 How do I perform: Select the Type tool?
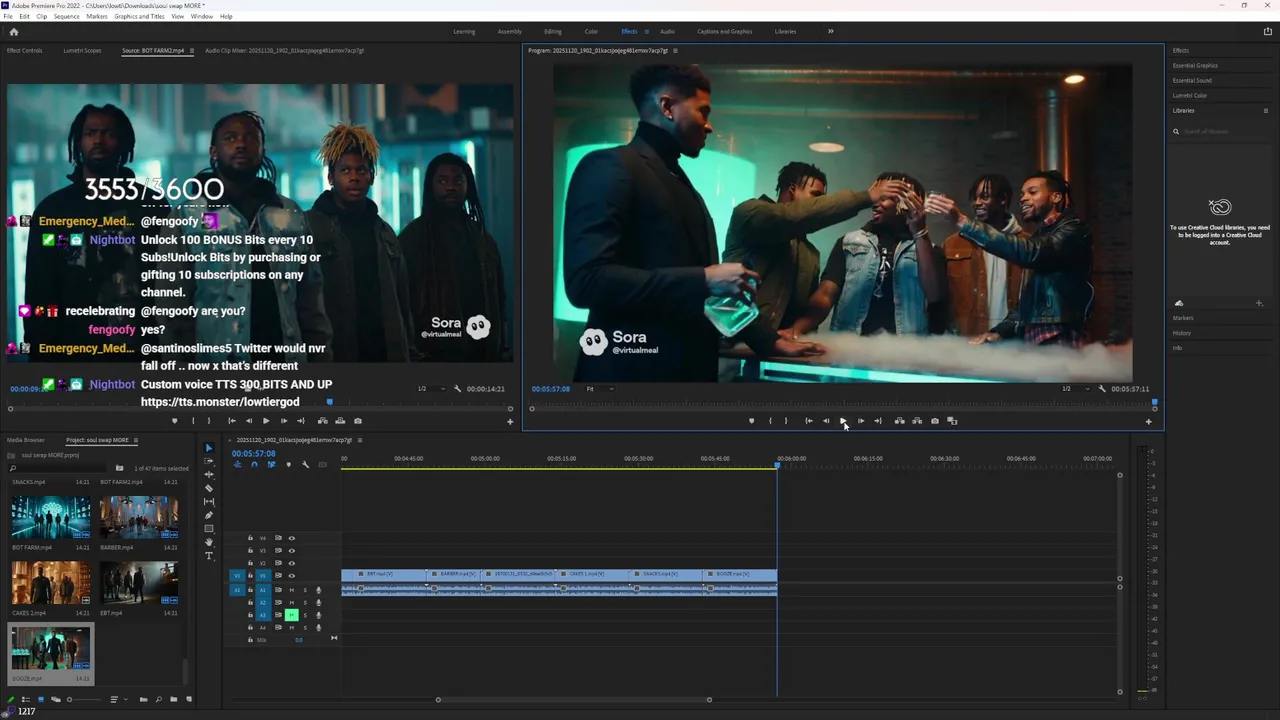[x=209, y=556]
